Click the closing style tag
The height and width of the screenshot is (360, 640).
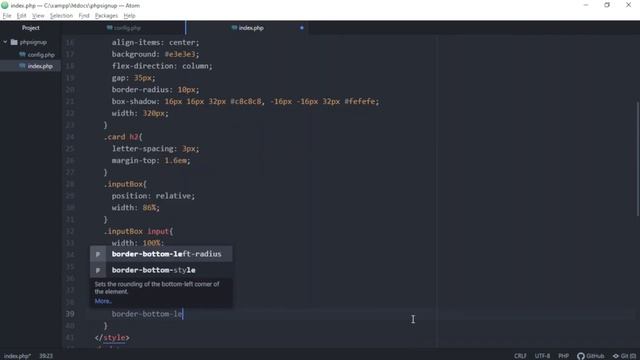(x=112, y=338)
